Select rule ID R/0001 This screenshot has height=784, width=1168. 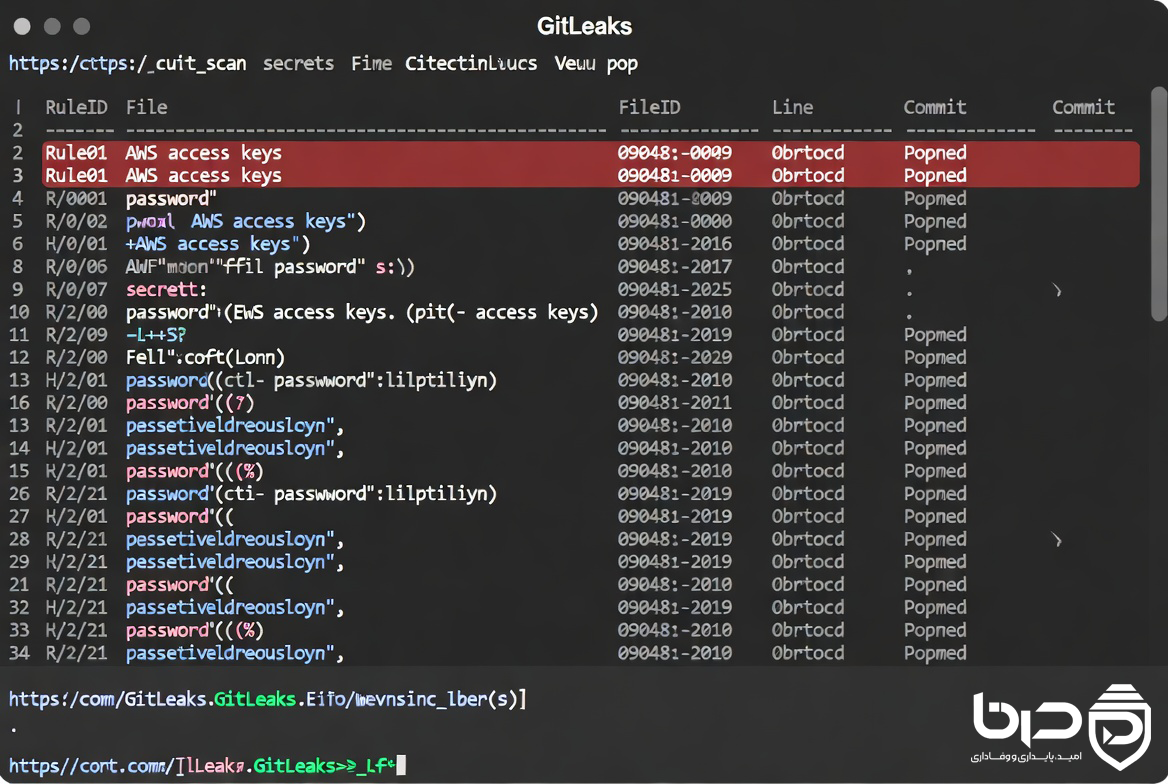click(76, 199)
